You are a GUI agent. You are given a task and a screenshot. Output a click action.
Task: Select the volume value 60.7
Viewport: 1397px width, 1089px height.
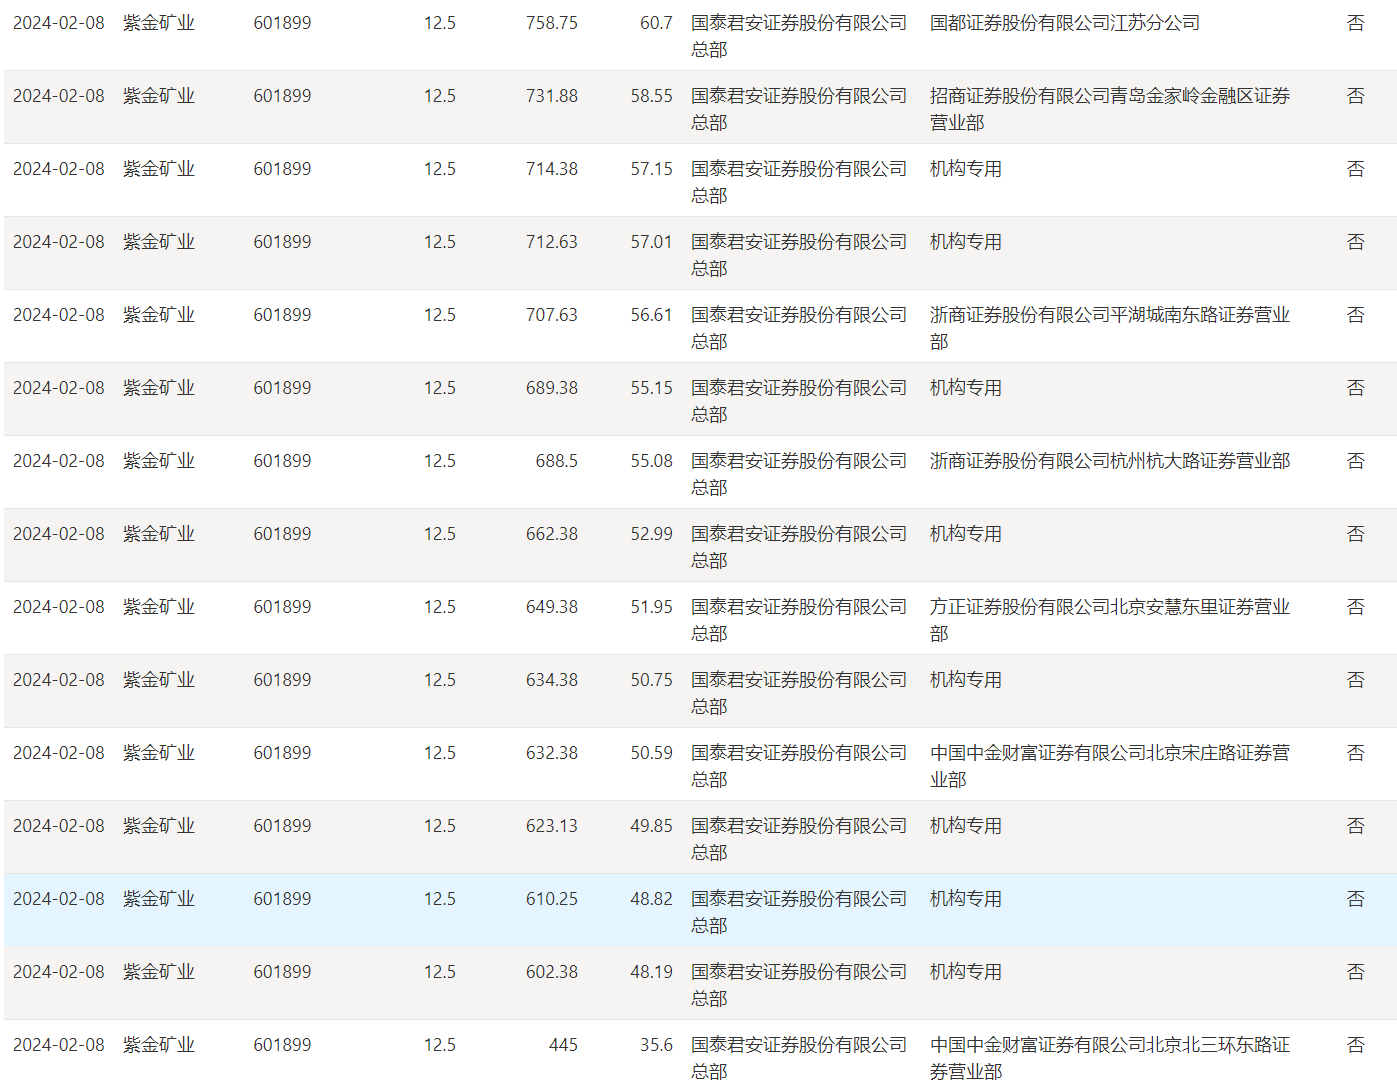coord(656,23)
